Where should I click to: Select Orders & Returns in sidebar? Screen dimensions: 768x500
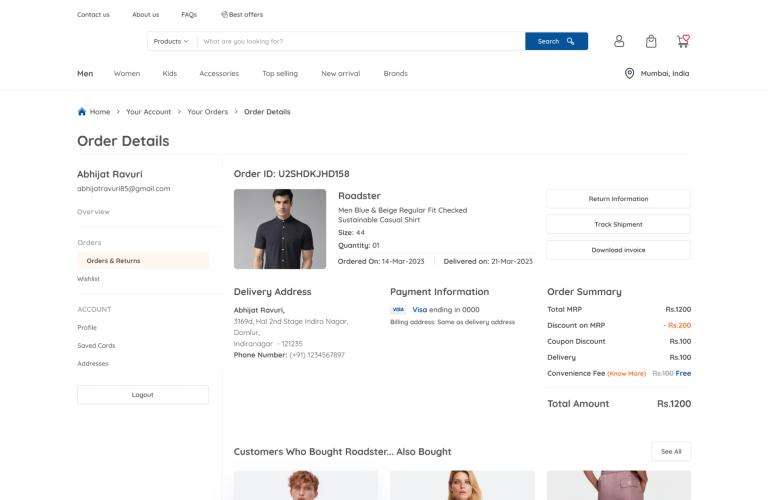(x=113, y=261)
